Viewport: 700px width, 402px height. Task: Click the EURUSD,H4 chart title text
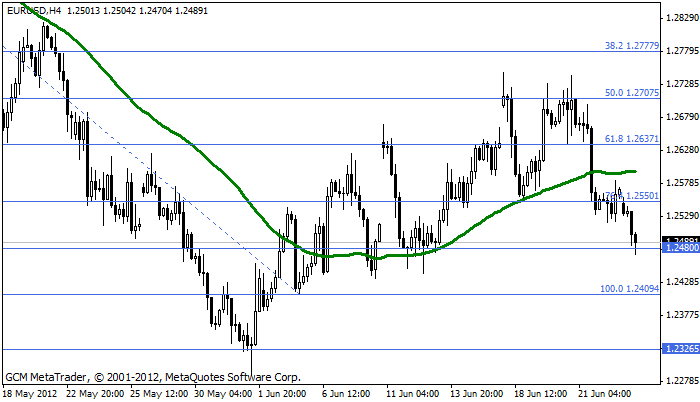coord(34,10)
